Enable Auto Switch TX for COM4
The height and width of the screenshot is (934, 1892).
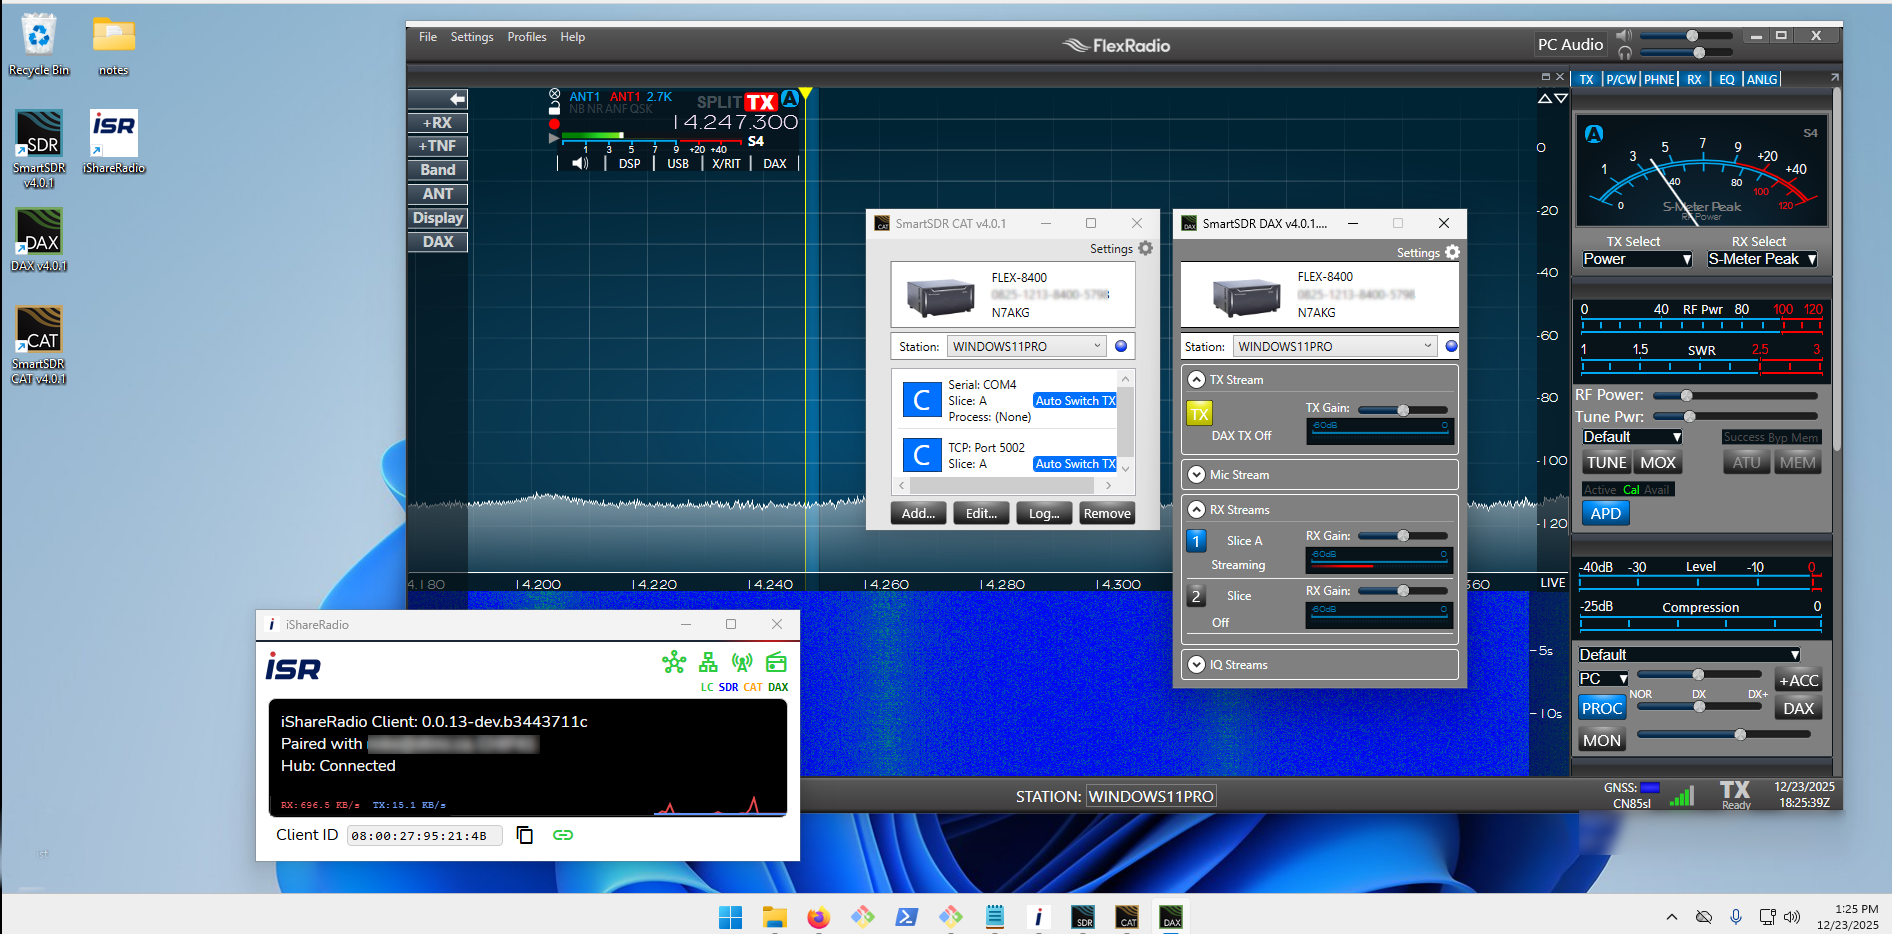1074,400
